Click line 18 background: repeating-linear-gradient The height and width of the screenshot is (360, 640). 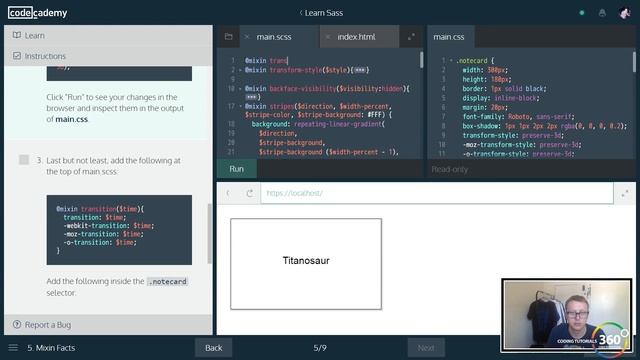(318, 124)
